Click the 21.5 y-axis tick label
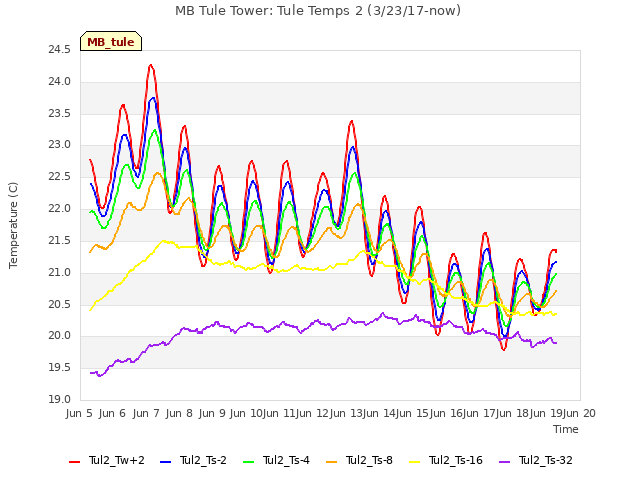The width and height of the screenshot is (640, 480). tap(59, 241)
